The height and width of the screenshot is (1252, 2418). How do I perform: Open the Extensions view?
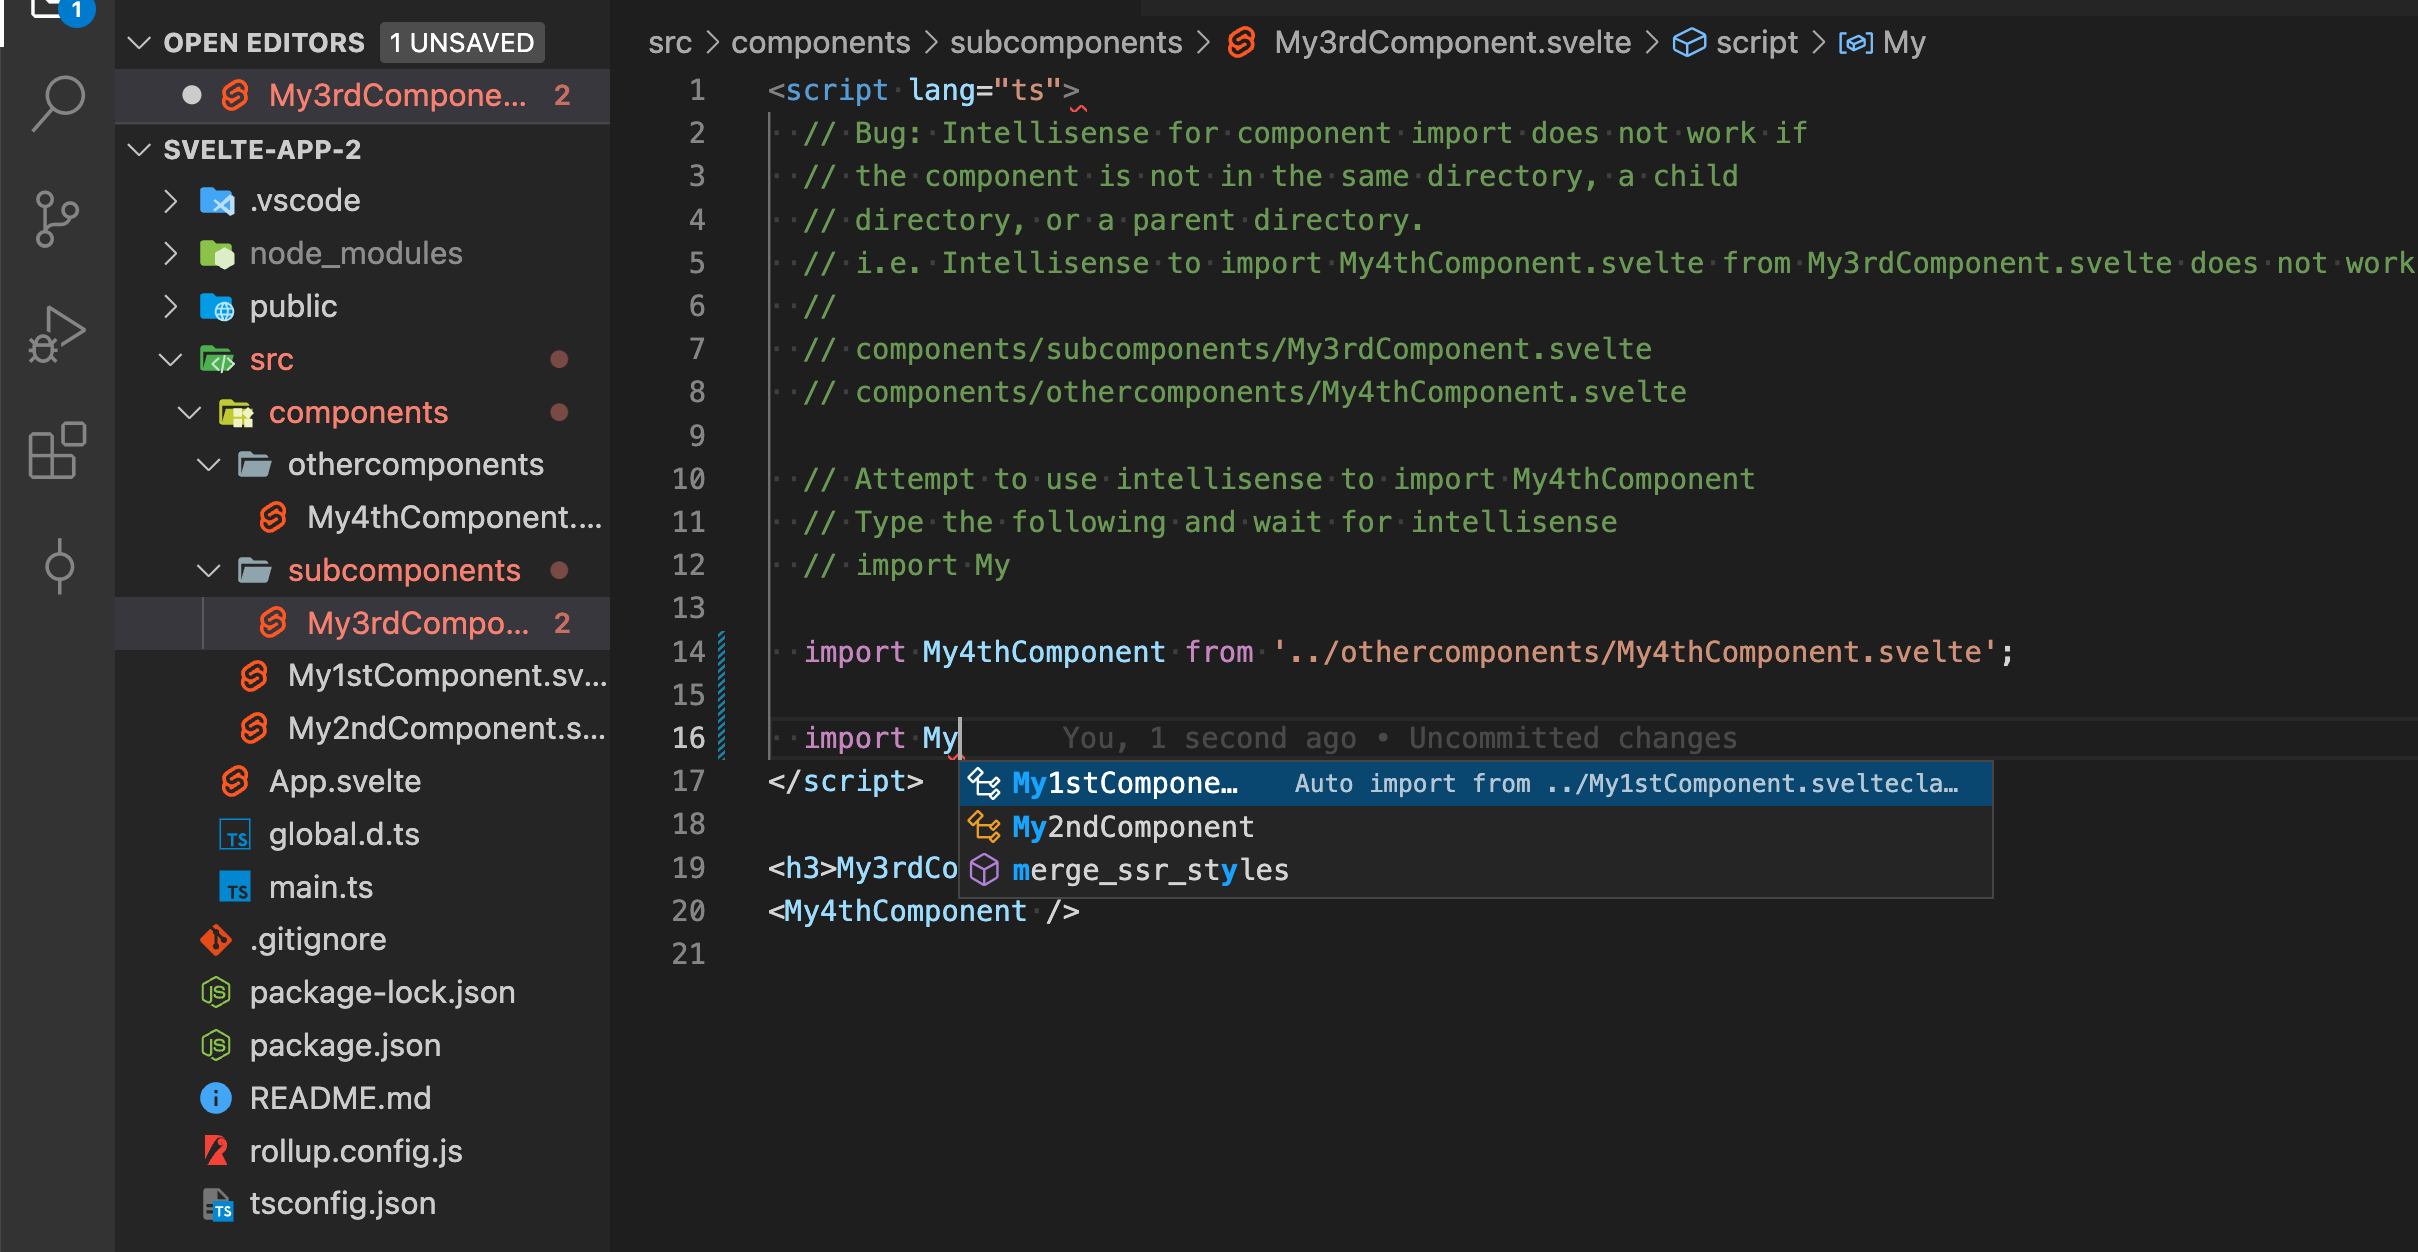[58, 450]
